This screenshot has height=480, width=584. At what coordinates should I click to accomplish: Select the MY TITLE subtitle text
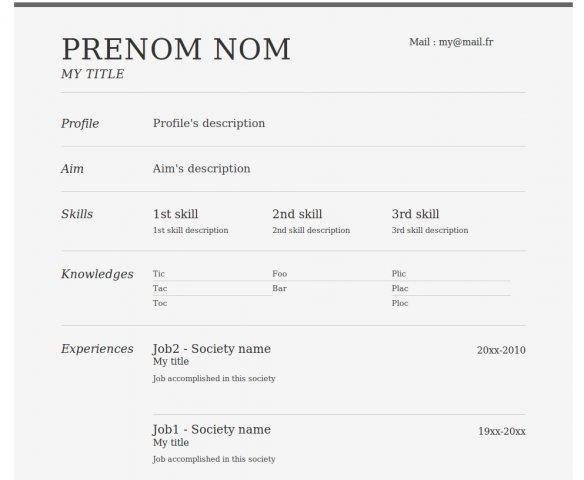coord(92,74)
